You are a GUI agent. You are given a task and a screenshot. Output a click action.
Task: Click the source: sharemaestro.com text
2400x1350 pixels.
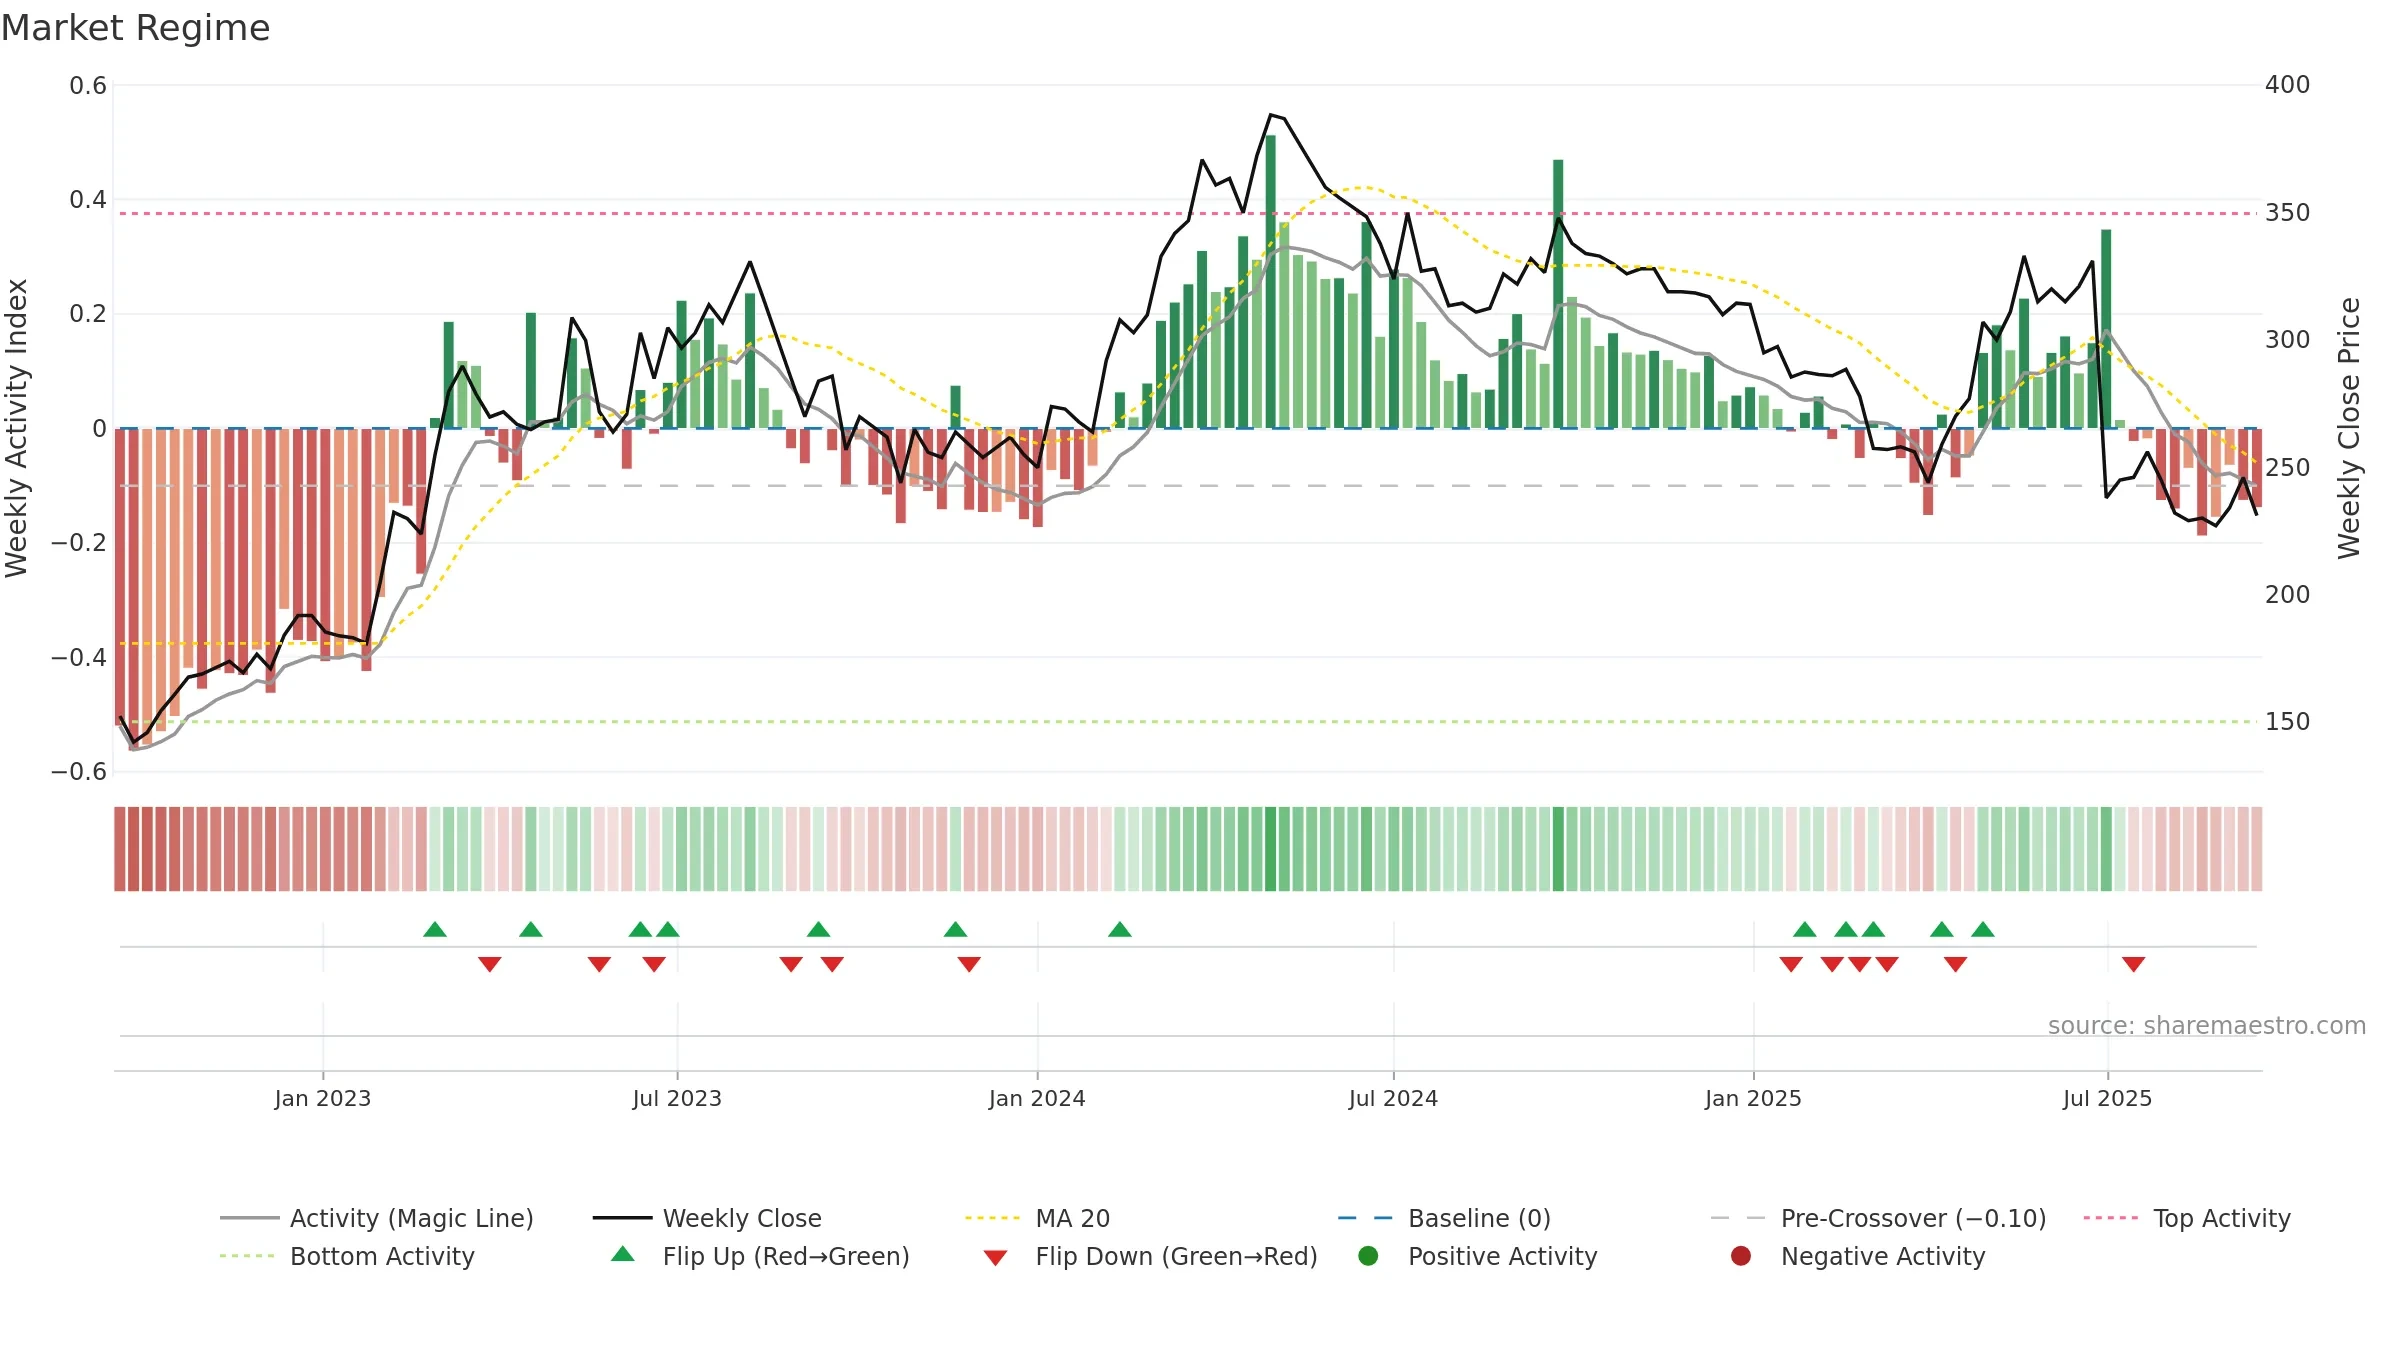pyautogui.click(x=2207, y=1025)
